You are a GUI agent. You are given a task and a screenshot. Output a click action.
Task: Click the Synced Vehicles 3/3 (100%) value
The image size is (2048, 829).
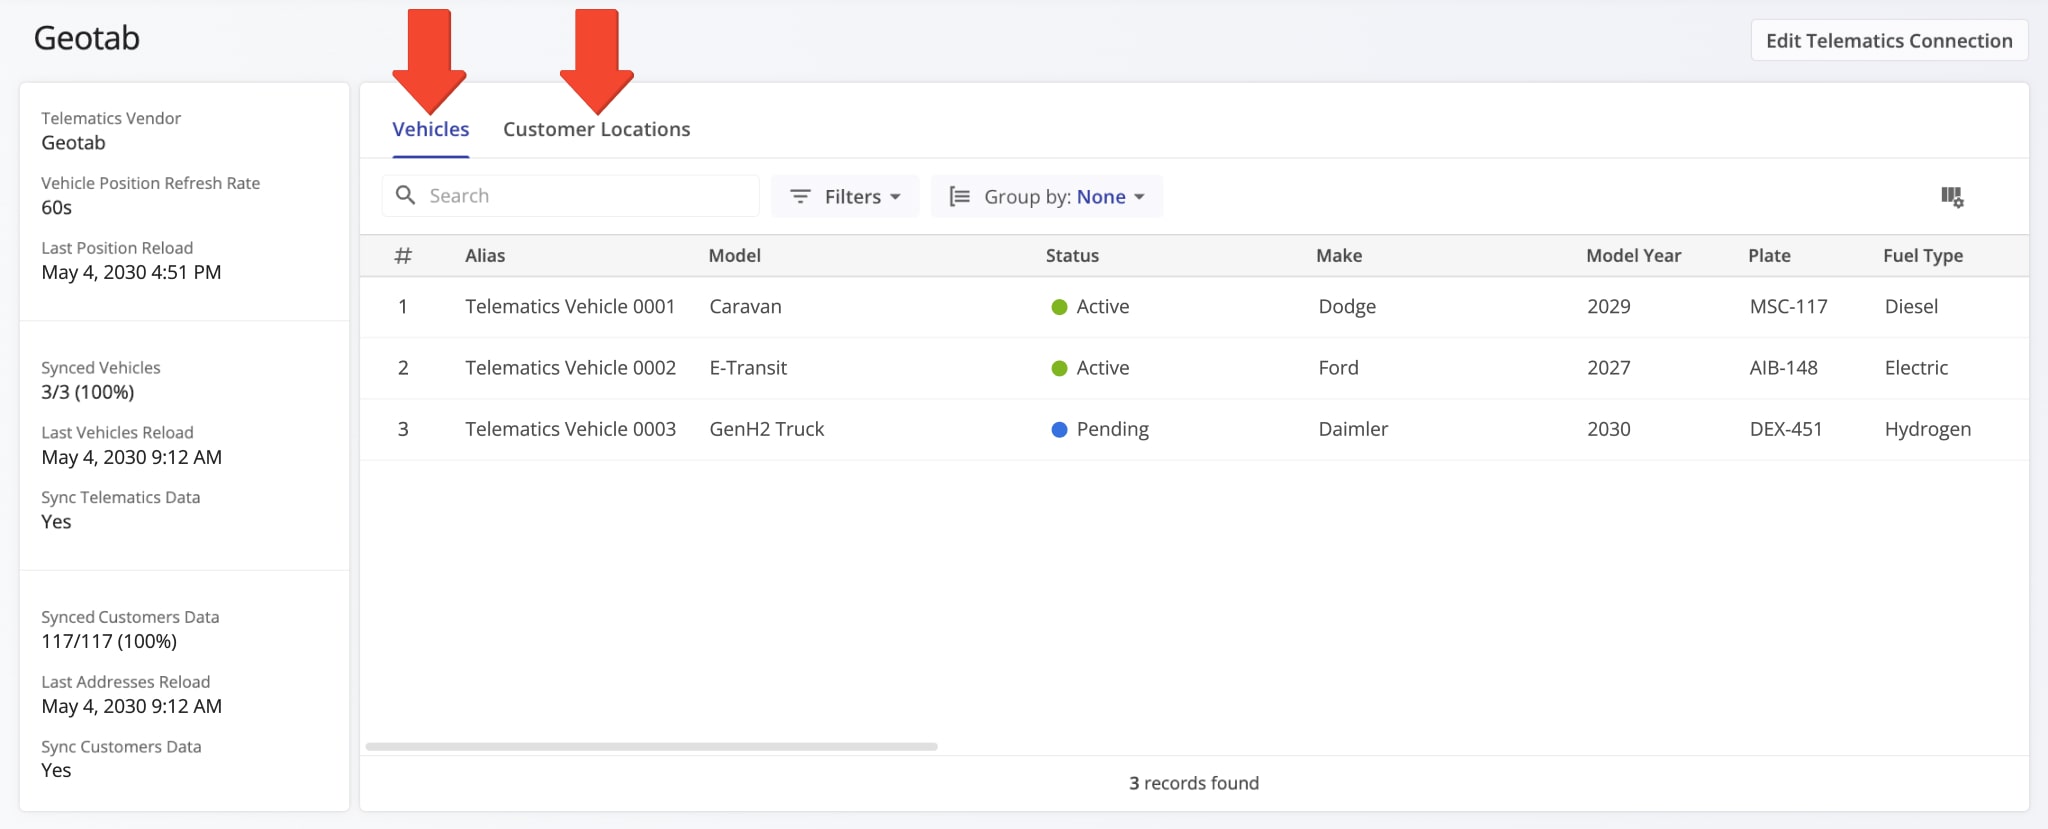tap(87, 393)
